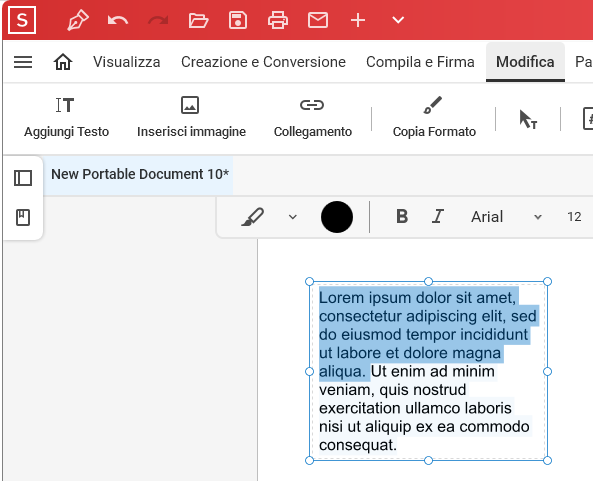Switch to the Visualizza tab
Screen dimensions: 593x481
(127, 62)
